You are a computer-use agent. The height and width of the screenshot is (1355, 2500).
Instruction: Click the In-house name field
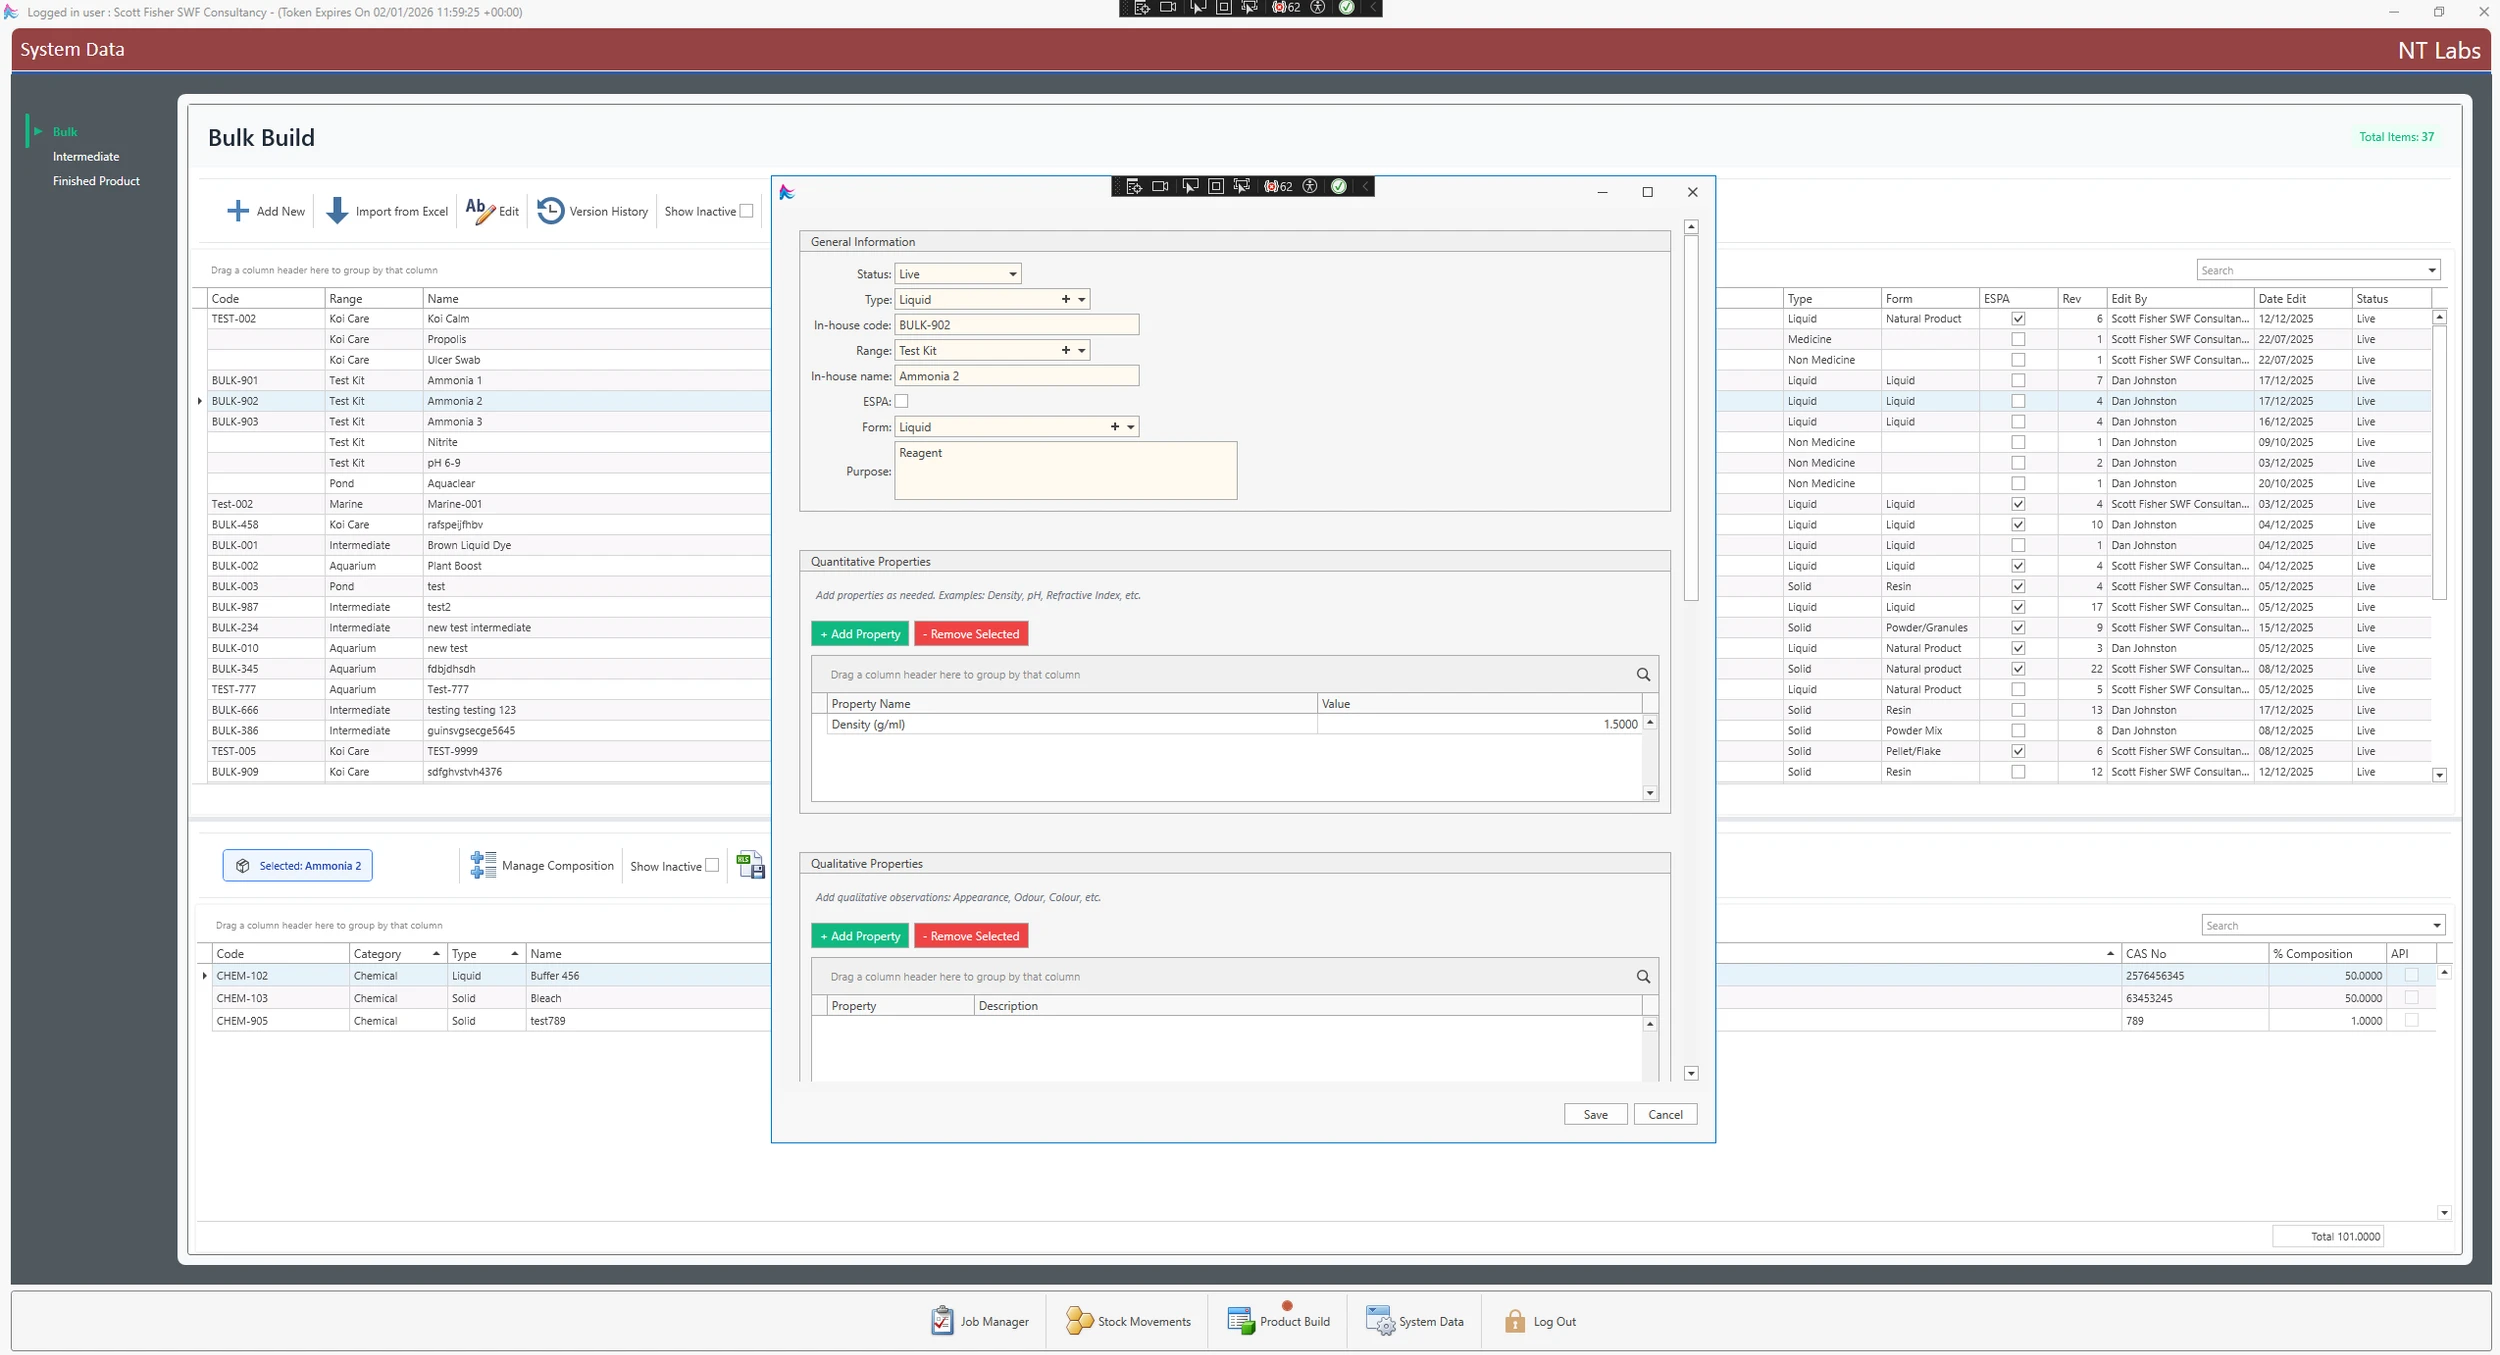coord(1015,376)
